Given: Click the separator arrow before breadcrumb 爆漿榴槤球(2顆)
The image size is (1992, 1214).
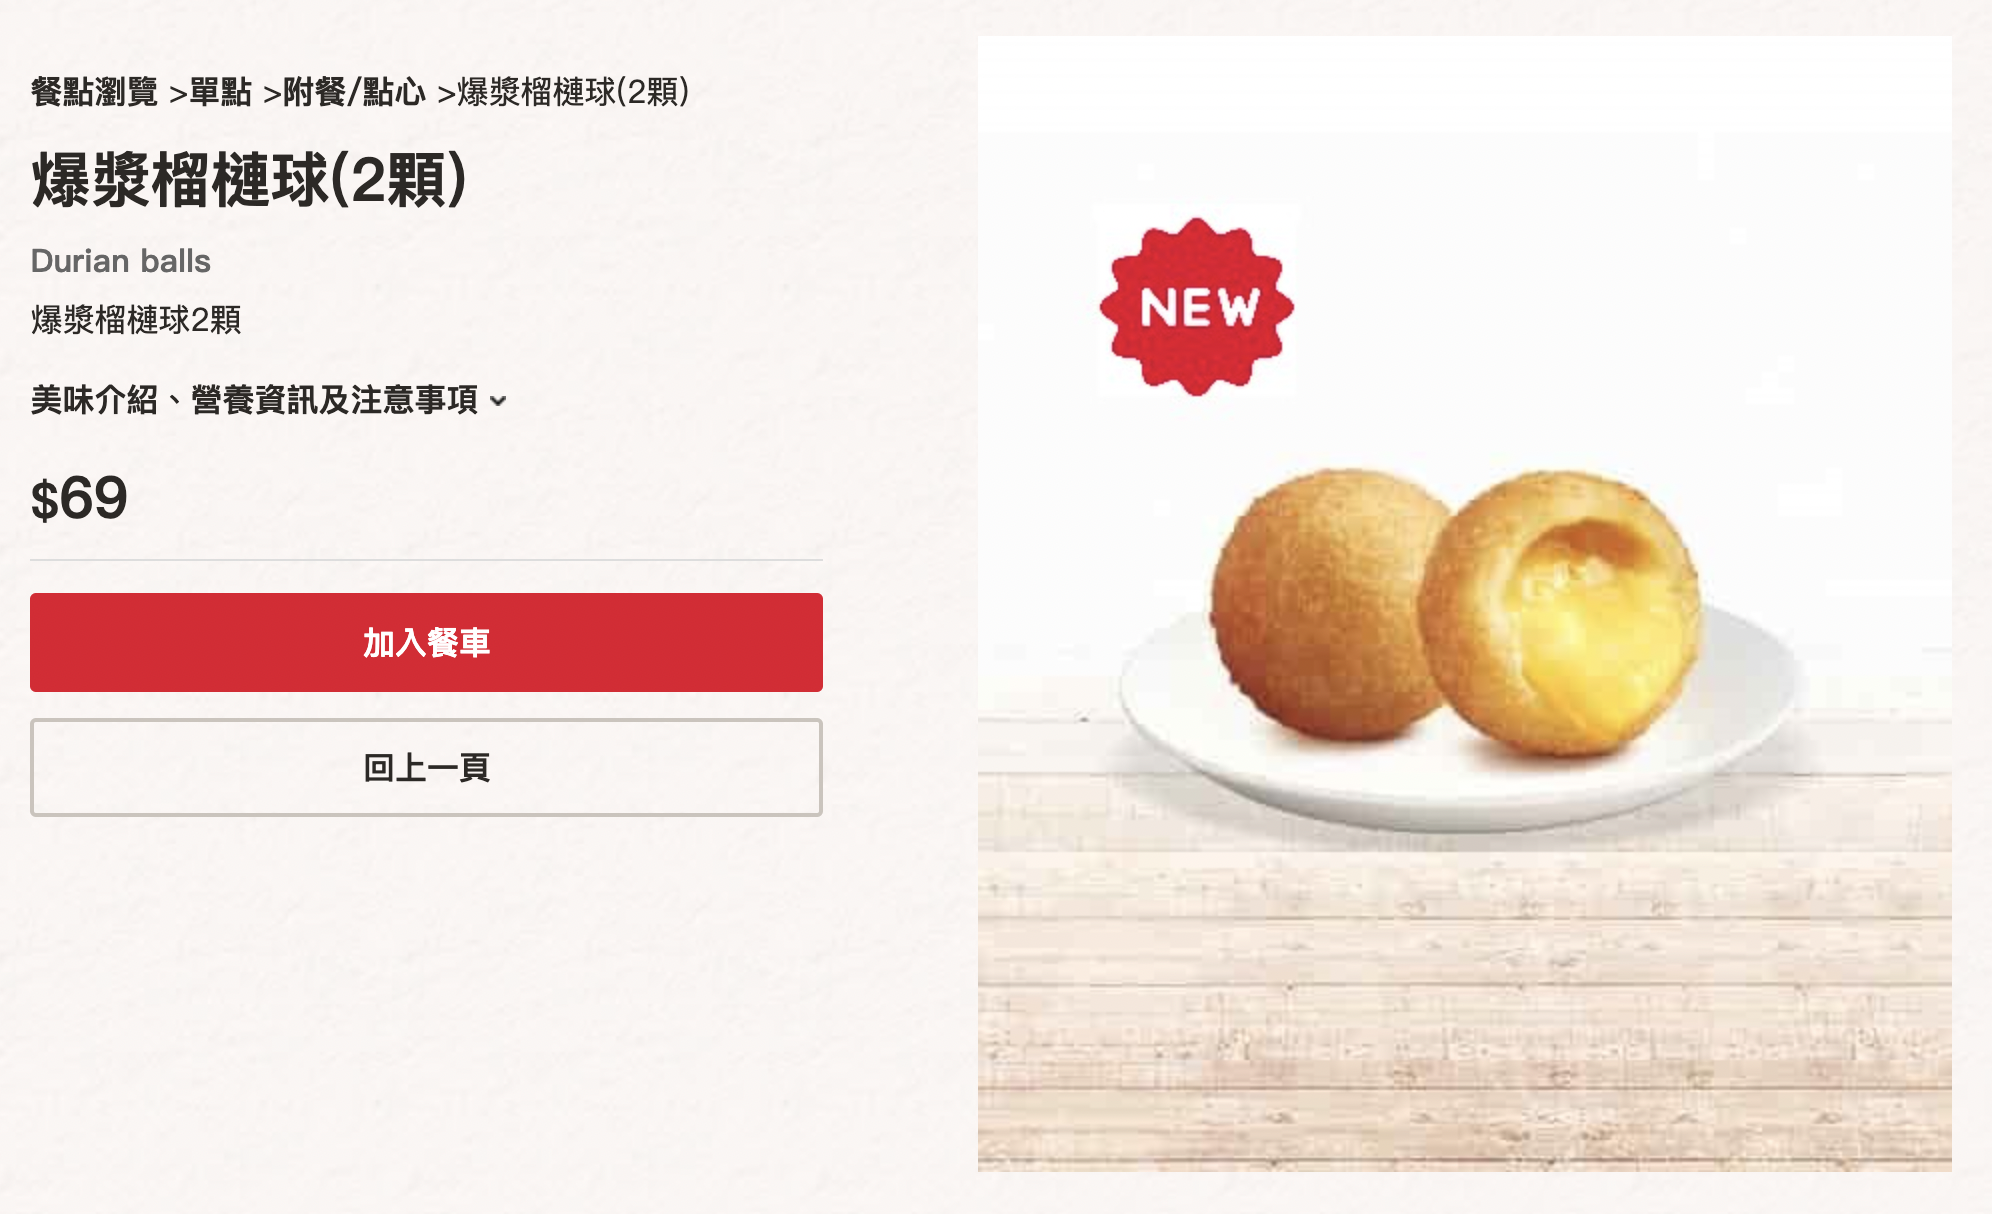Looking at the screenshot, I should tap(446, 95).
